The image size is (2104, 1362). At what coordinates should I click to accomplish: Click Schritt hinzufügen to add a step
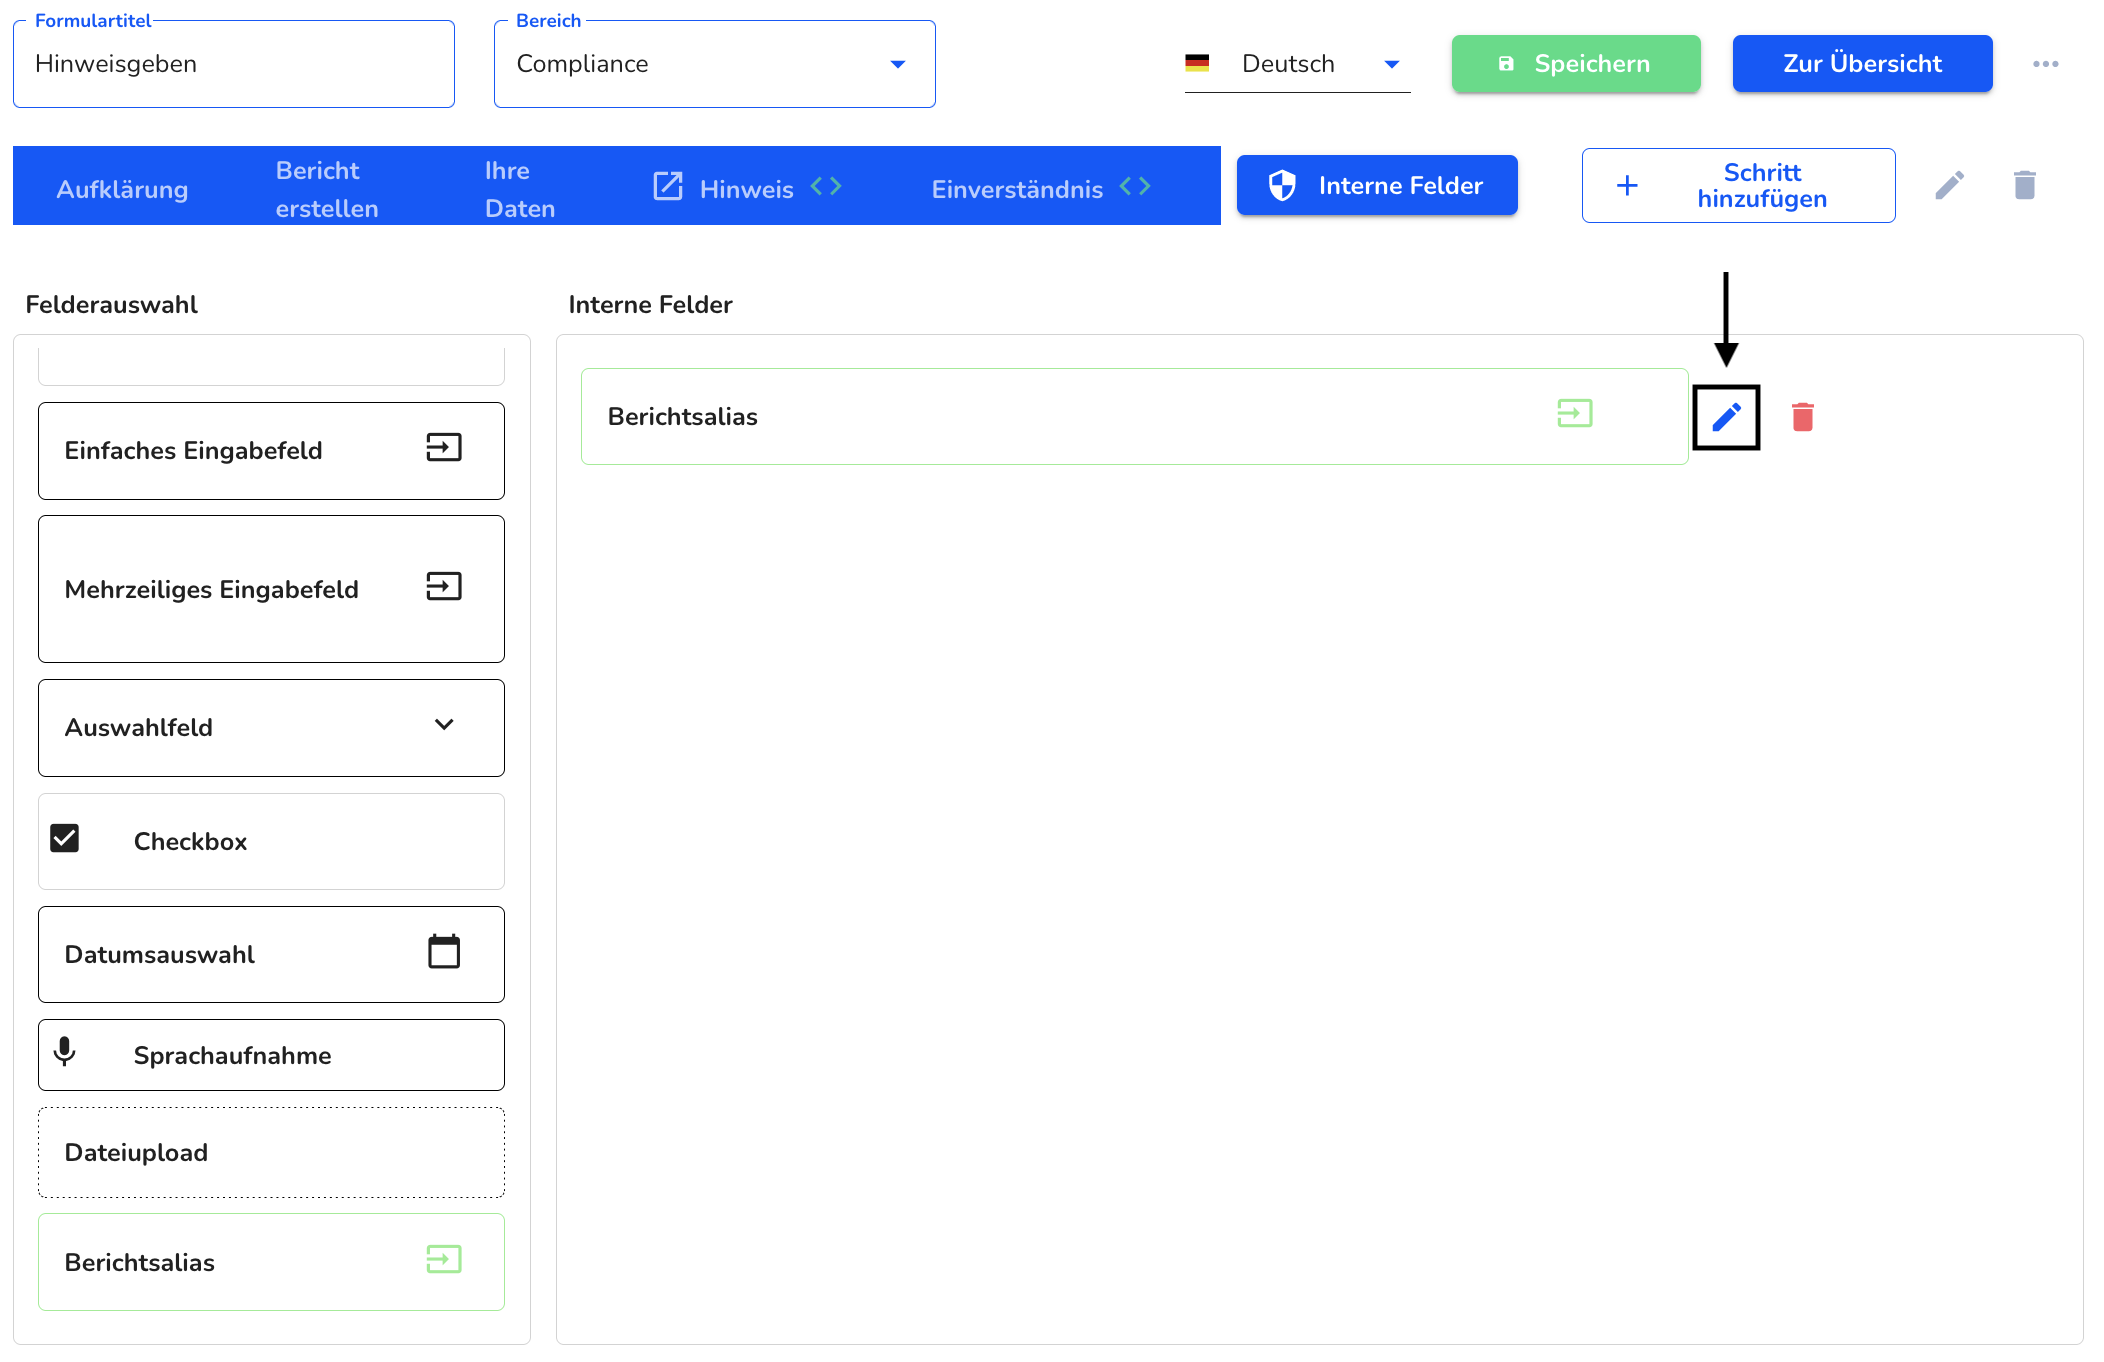coord(1738,185)
